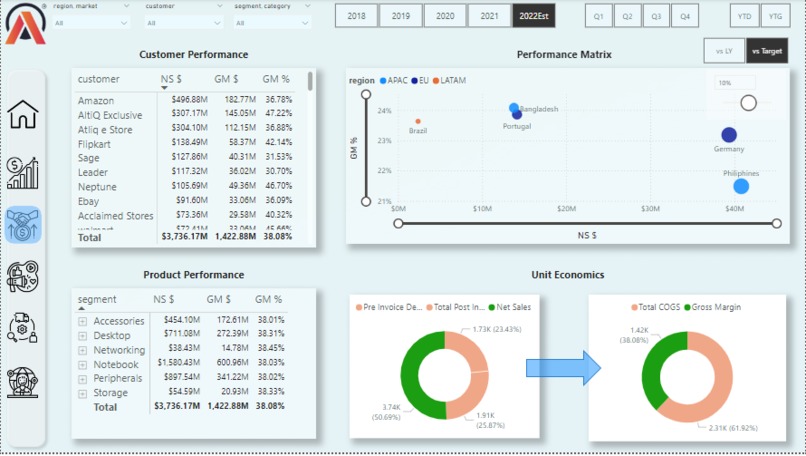Image resolution: width=806 pixels, height=456 pixels.
Task: Click the GM % slider top handle
Action: 366,95
